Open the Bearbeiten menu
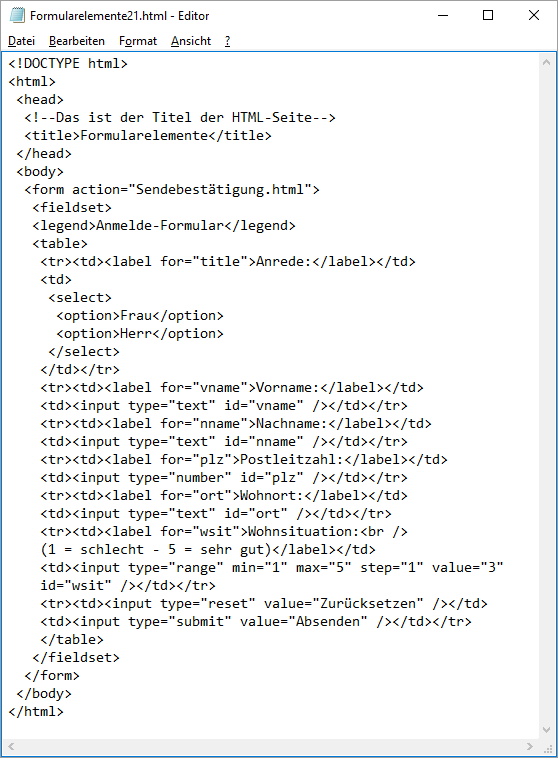Screen dimensions: 558x758 pyautogui.click(x=77, y=41)
